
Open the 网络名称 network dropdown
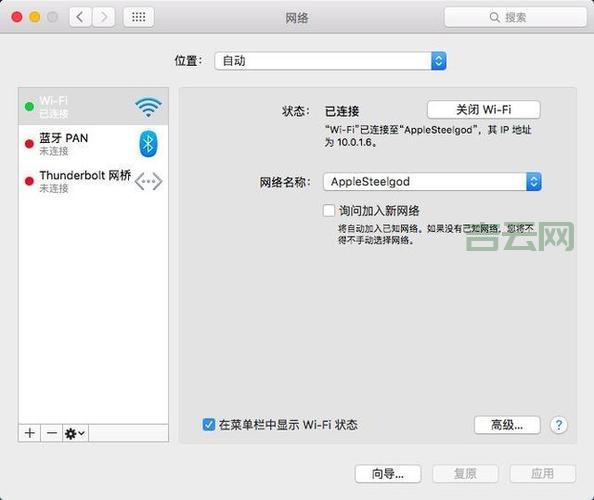(x=432, y=182)
